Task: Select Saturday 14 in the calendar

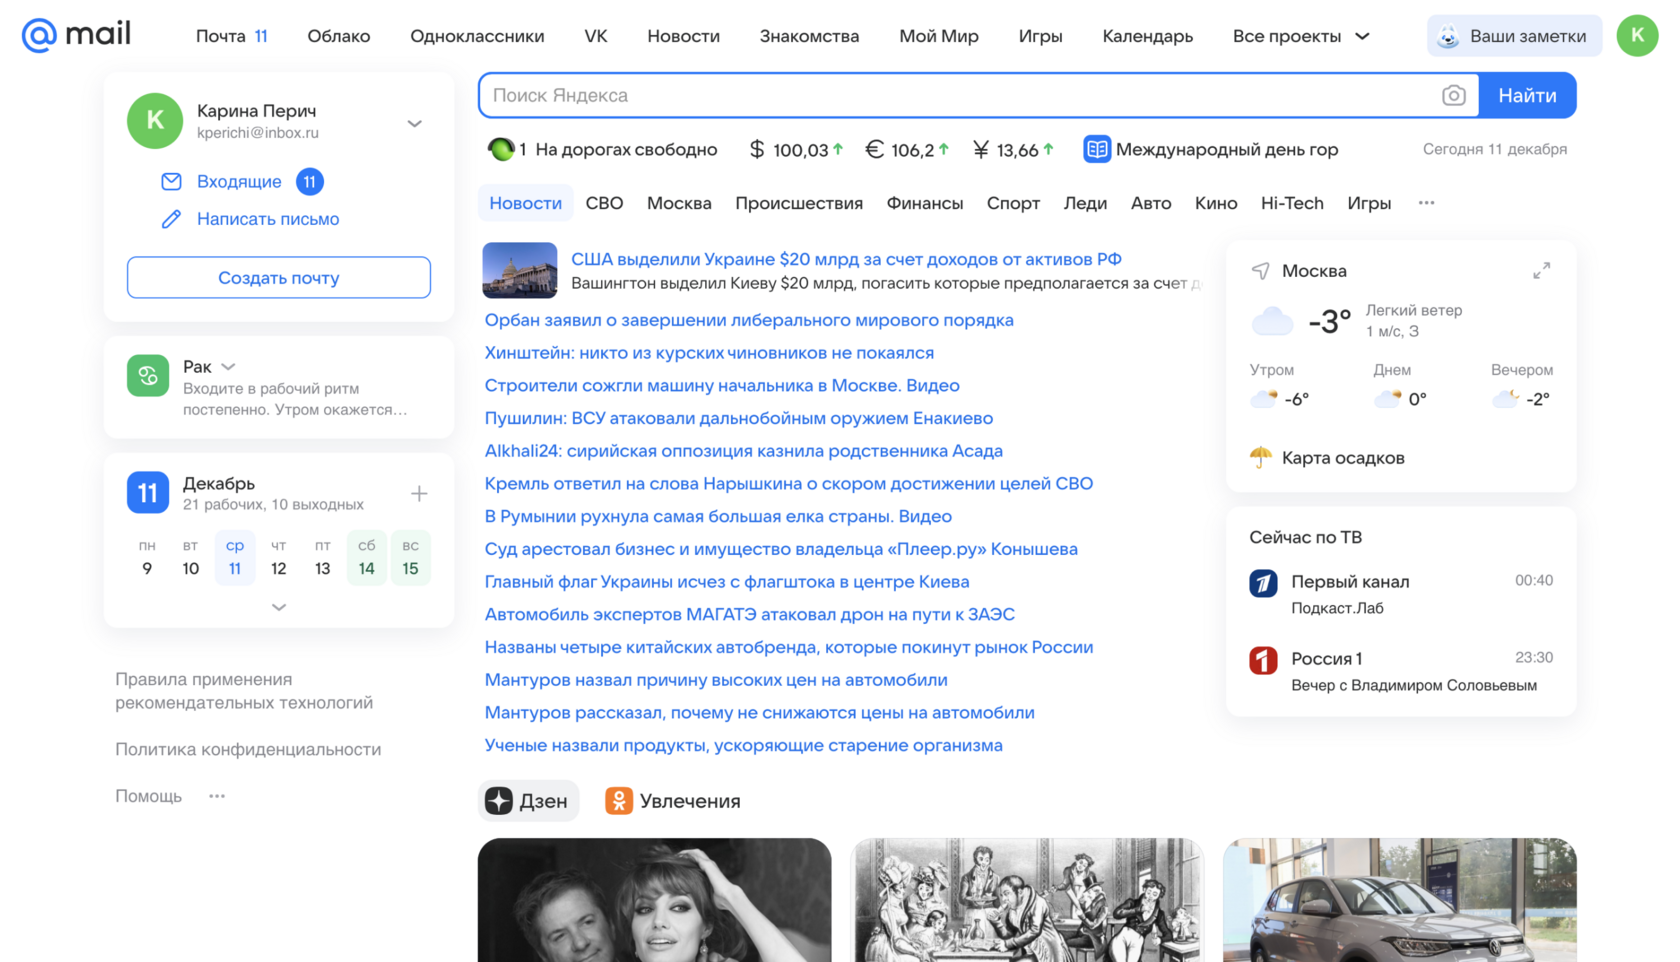Action: [x=367, y=558]
